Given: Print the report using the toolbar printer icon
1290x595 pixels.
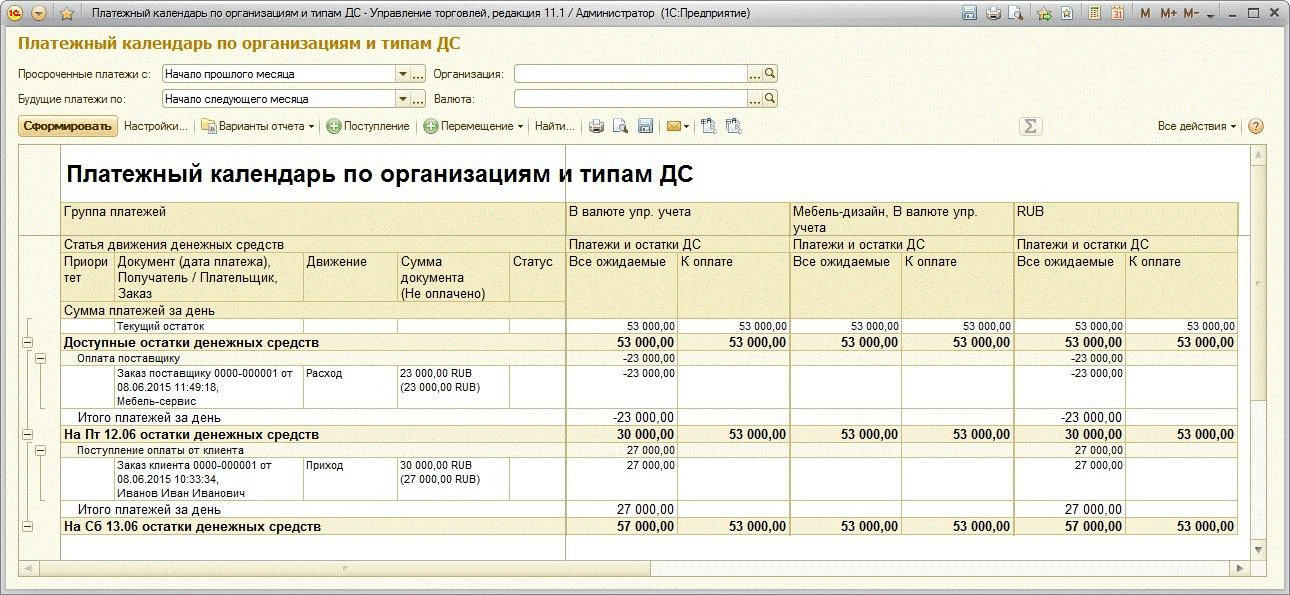Looking at the screenshot, I should click(597, 126).
